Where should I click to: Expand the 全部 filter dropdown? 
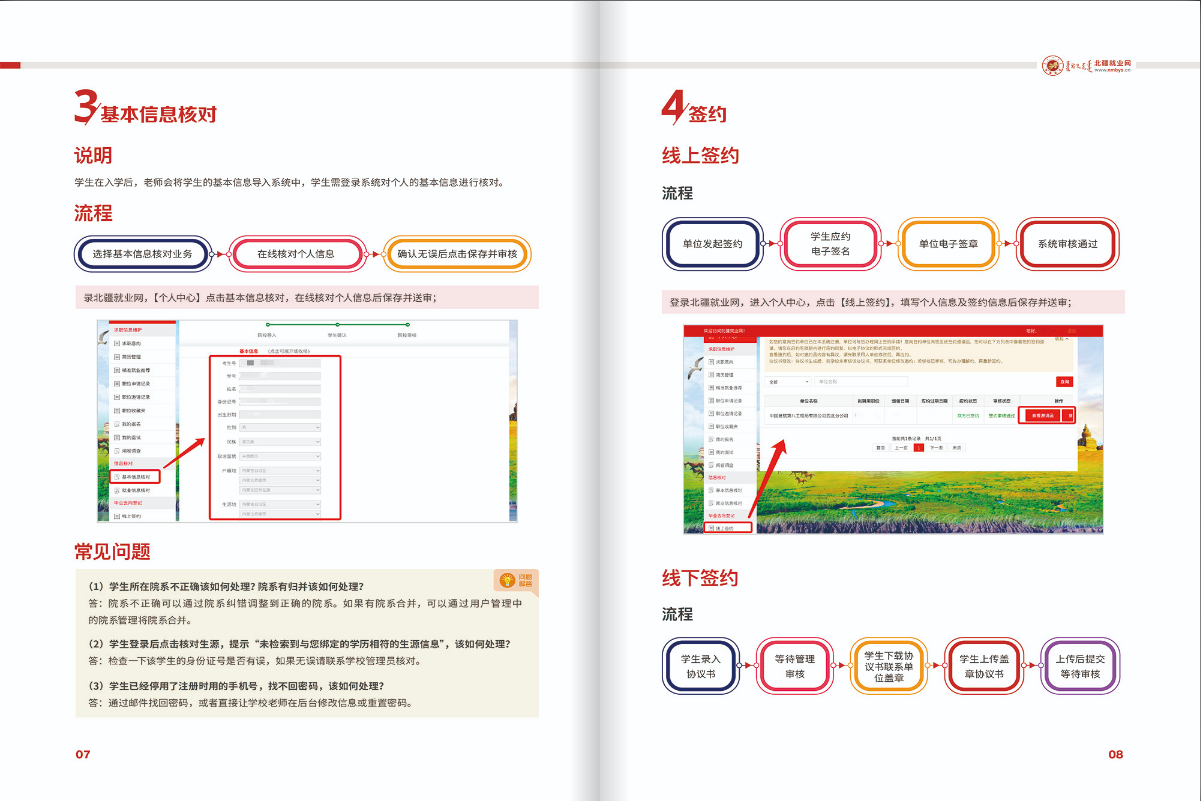click(788, 381)
